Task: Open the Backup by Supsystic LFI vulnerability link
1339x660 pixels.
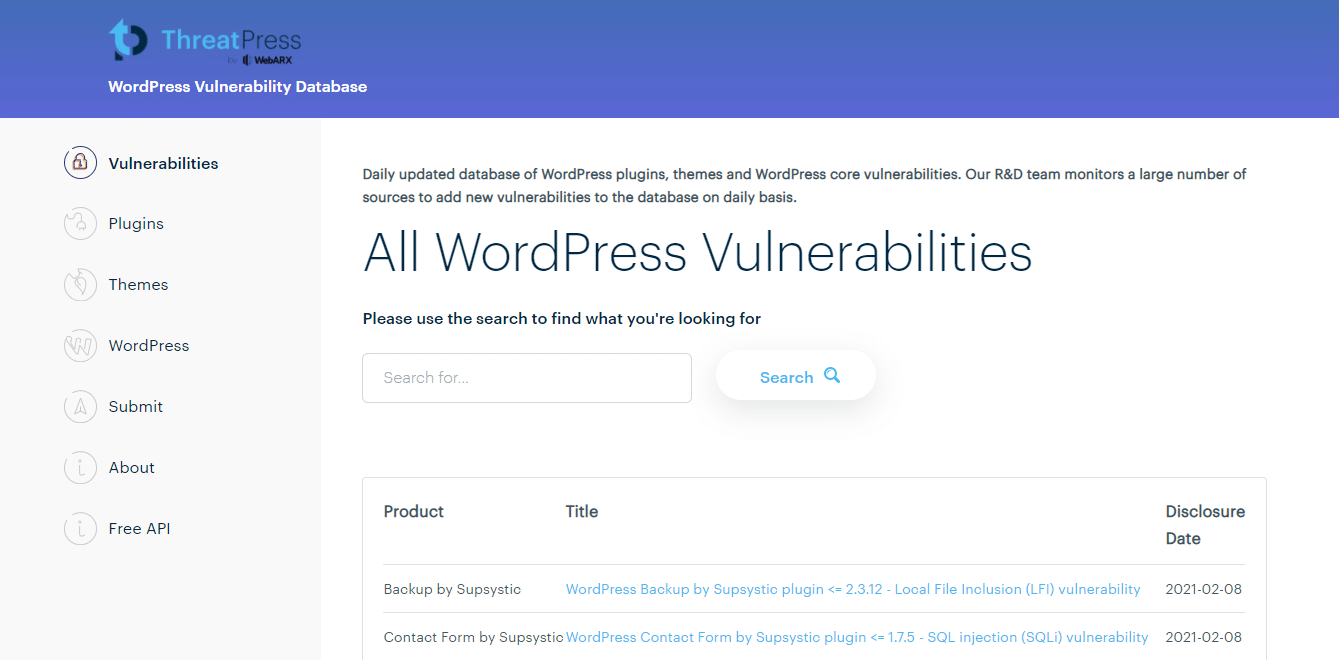Action: (x=853, y=589)
